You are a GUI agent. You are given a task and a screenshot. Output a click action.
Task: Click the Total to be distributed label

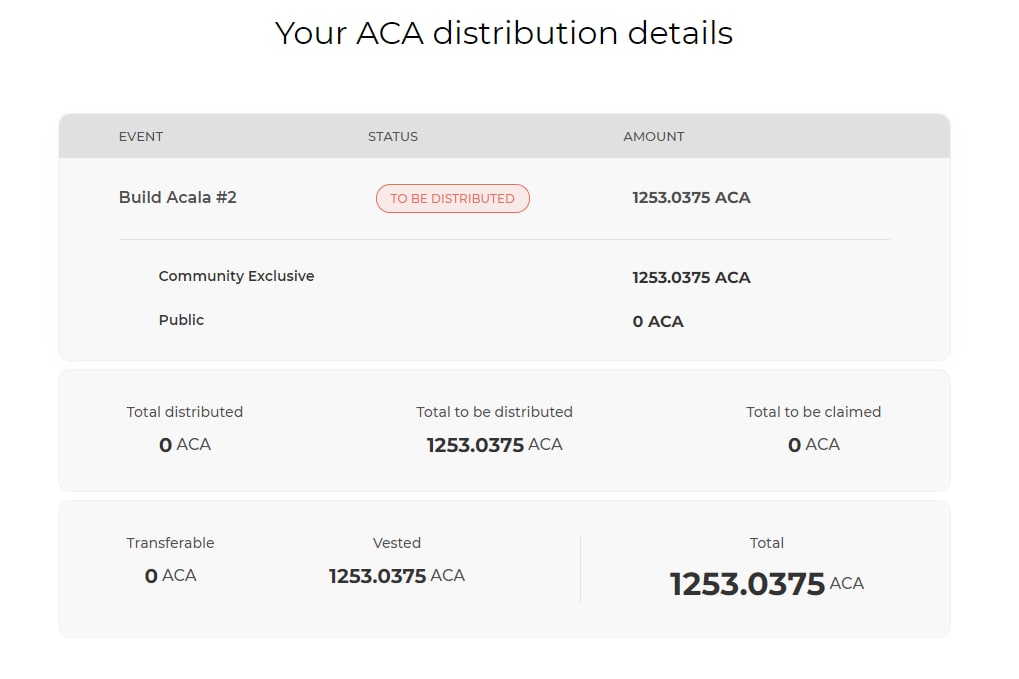click(494, 412)
